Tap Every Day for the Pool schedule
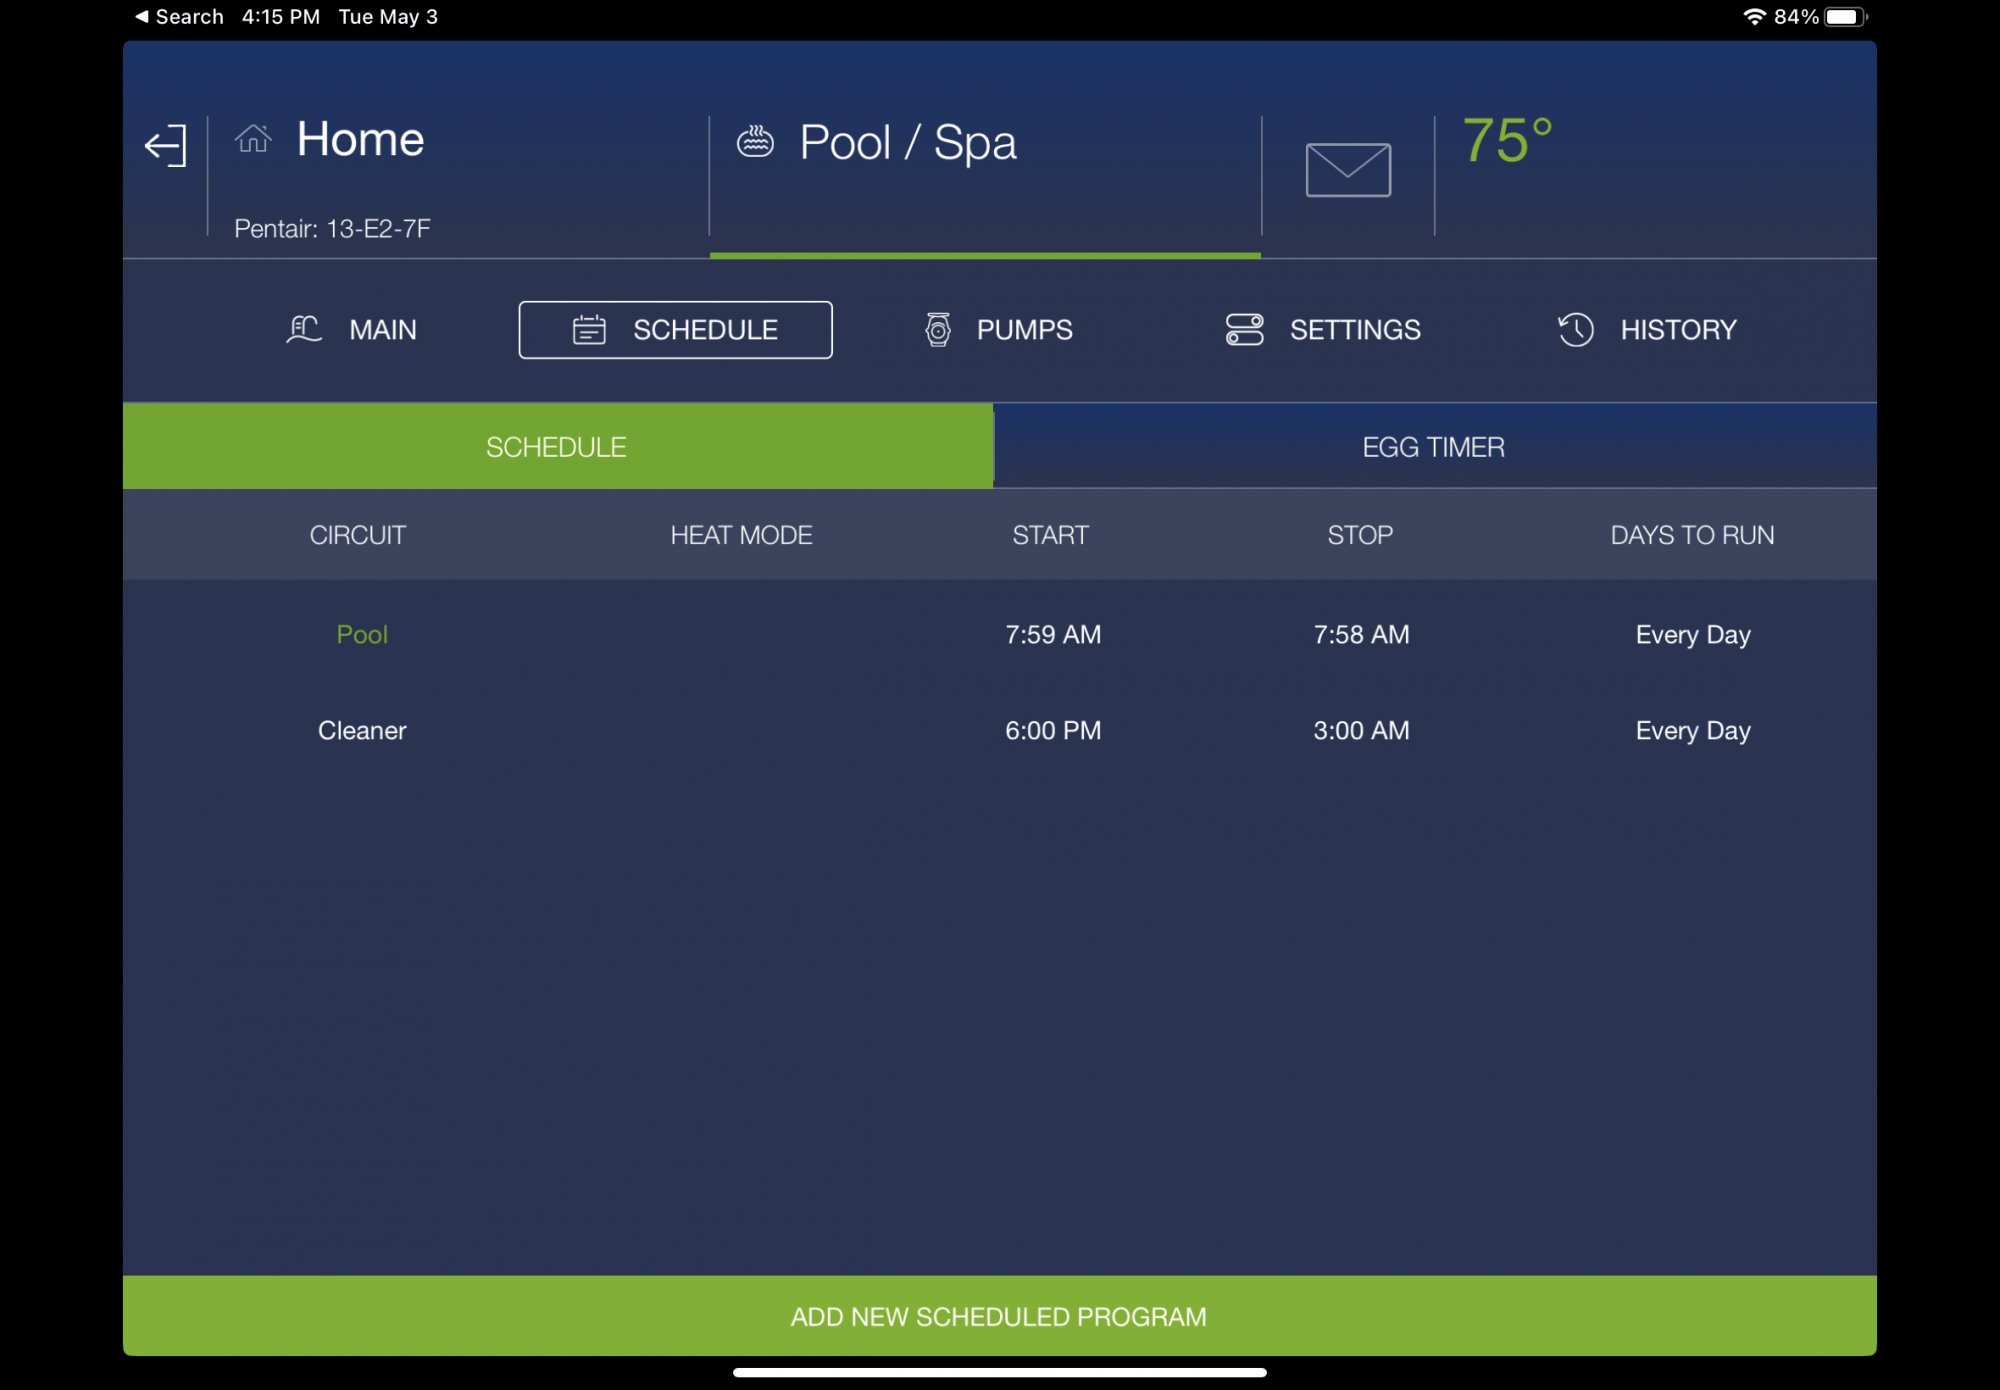2000x1390 pixels. (1693, 635)
